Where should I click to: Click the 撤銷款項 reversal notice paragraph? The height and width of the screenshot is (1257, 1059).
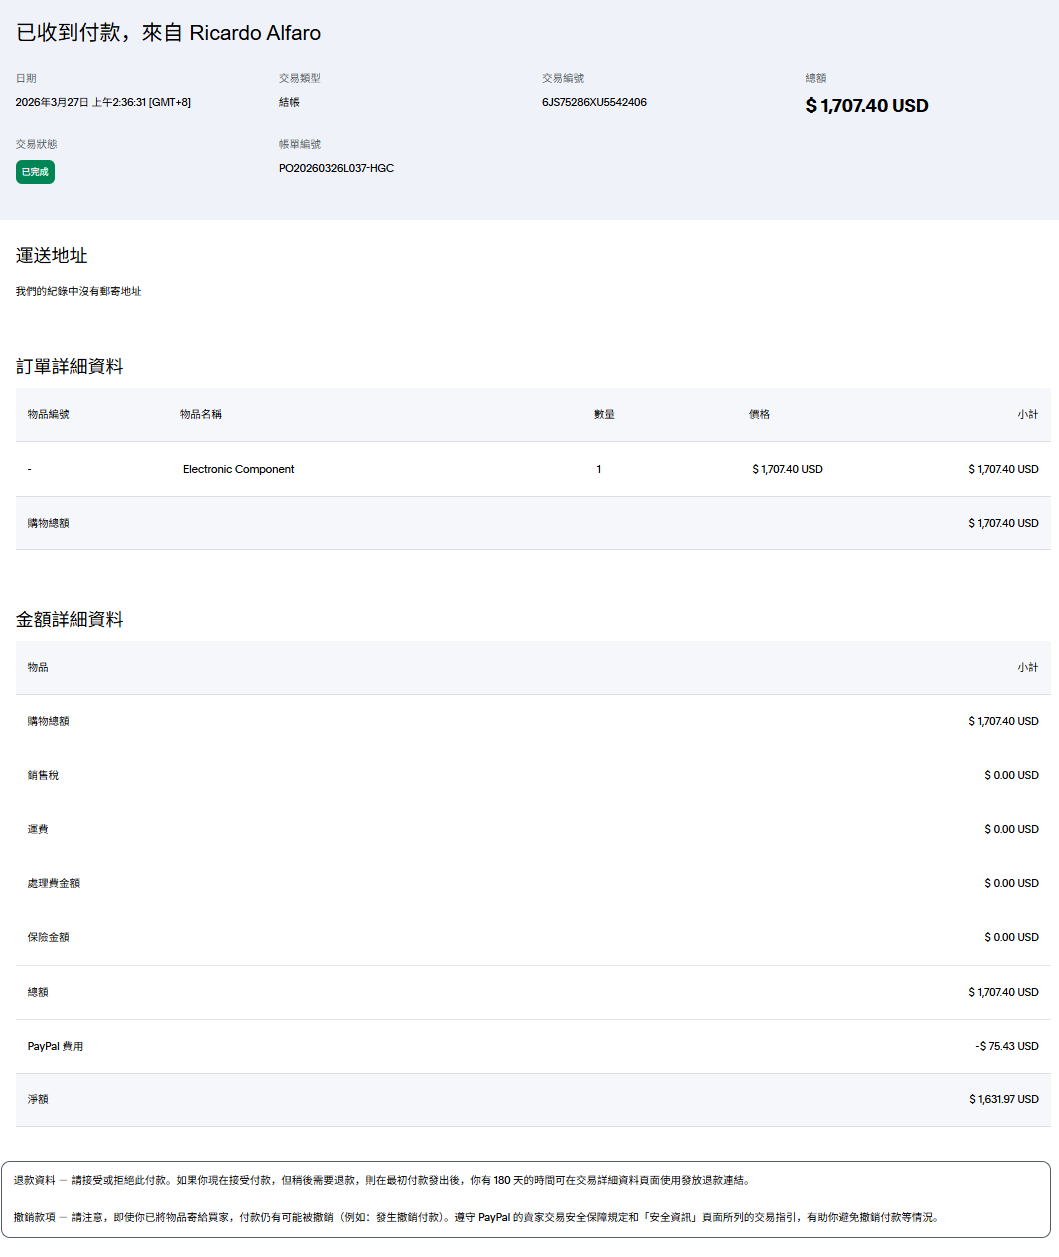[x=476, y=1217]
